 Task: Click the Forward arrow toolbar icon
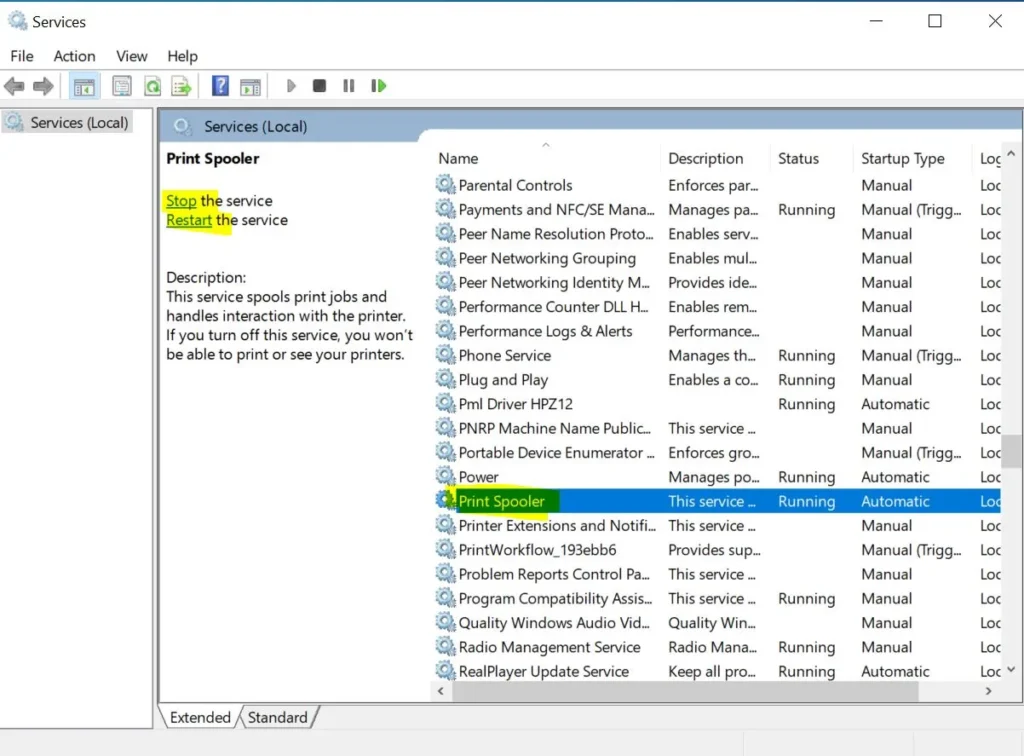43,86
